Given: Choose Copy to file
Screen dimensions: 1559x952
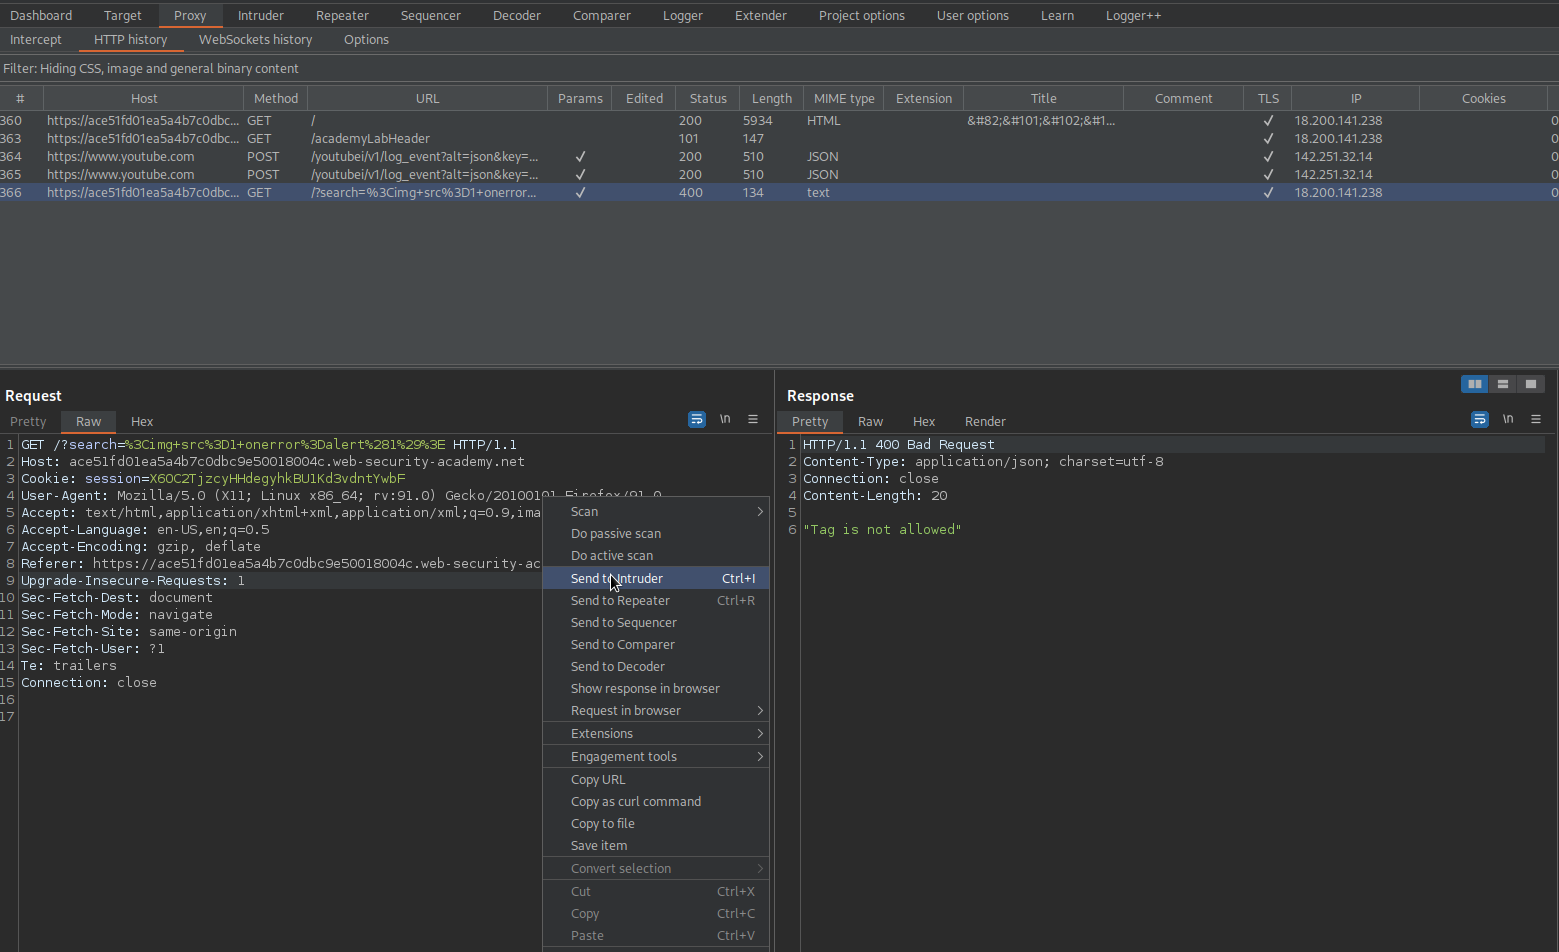Looking at the screenshot, I should 656,823.
